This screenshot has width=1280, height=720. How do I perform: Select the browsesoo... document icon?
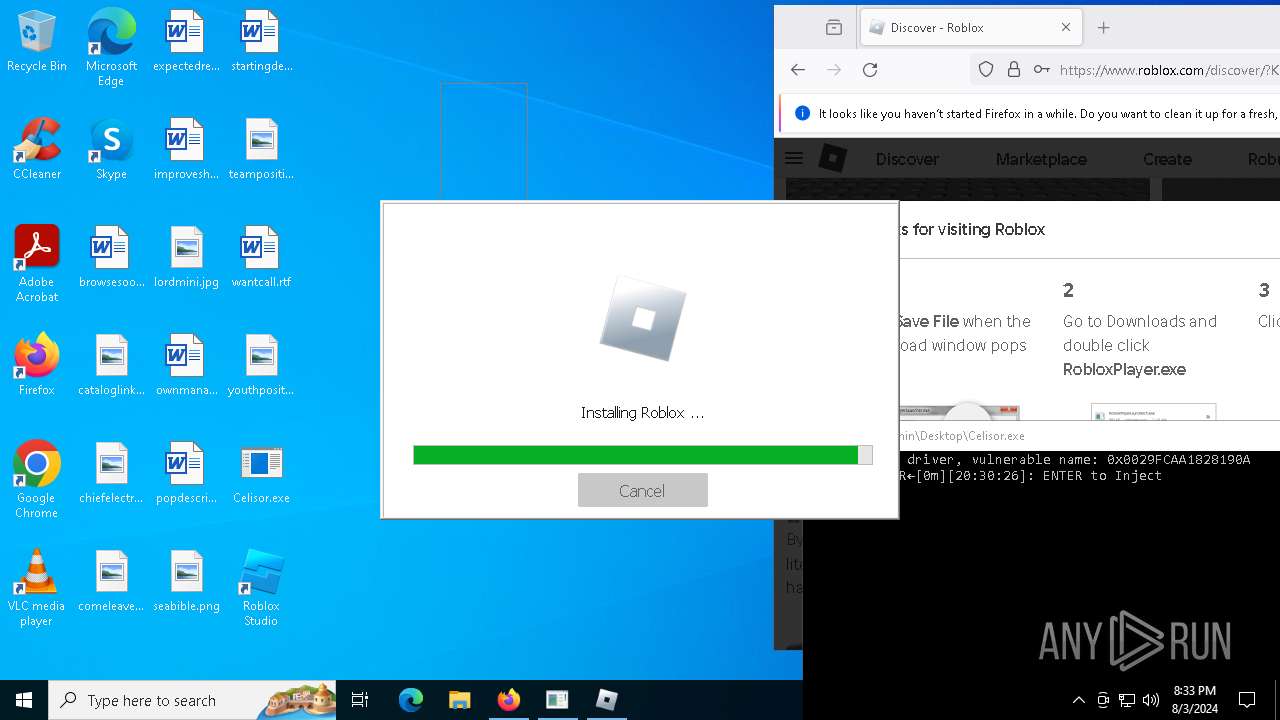[111, 257]
